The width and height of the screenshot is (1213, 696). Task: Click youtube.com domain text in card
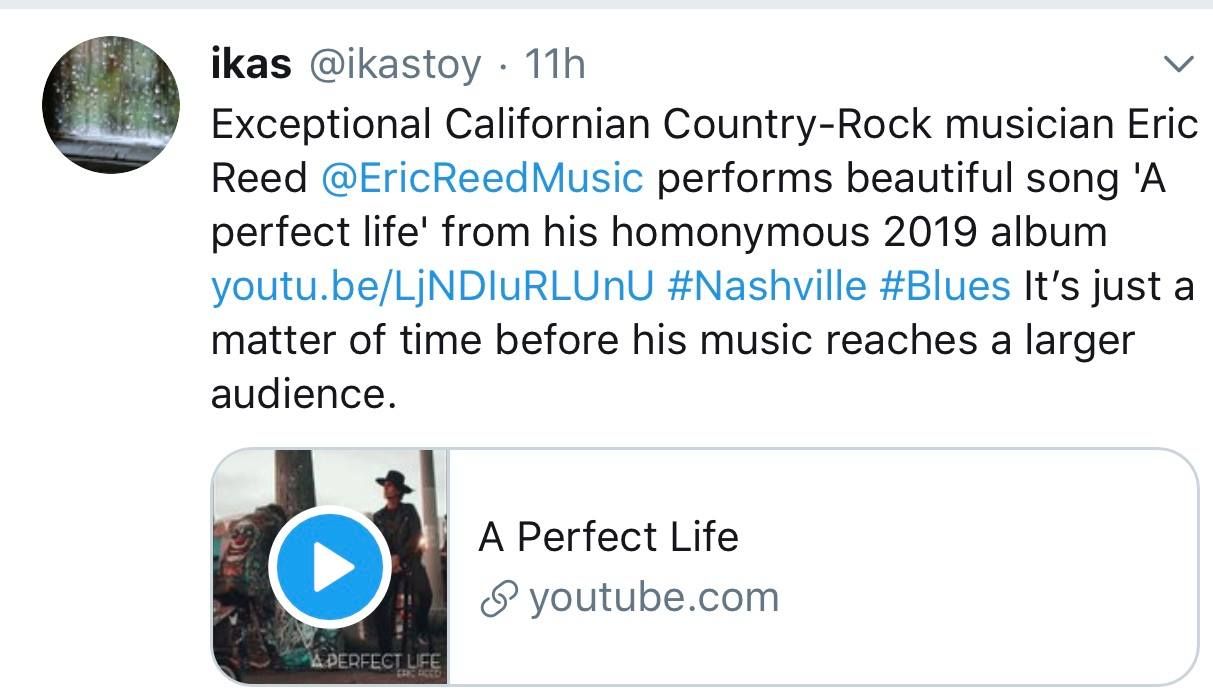coord(653,598)
